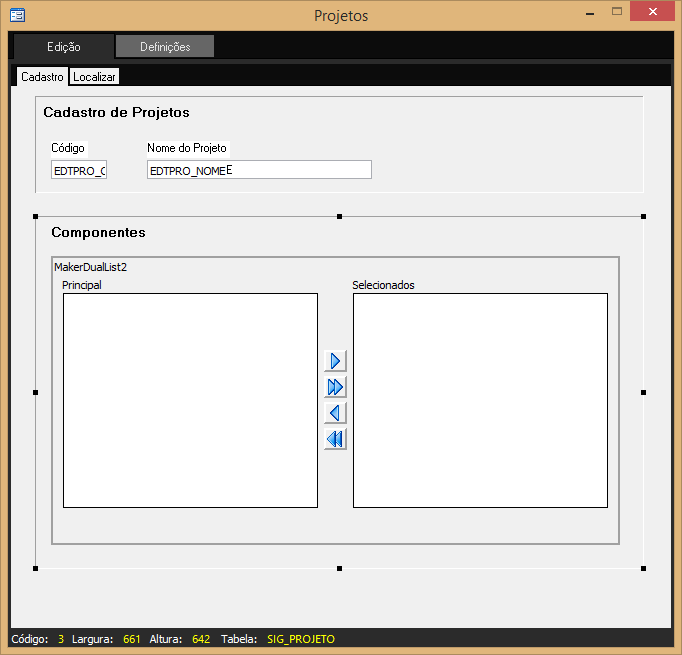
Task: Select the MakerDualList2 component label
Action: click(90, 267)
